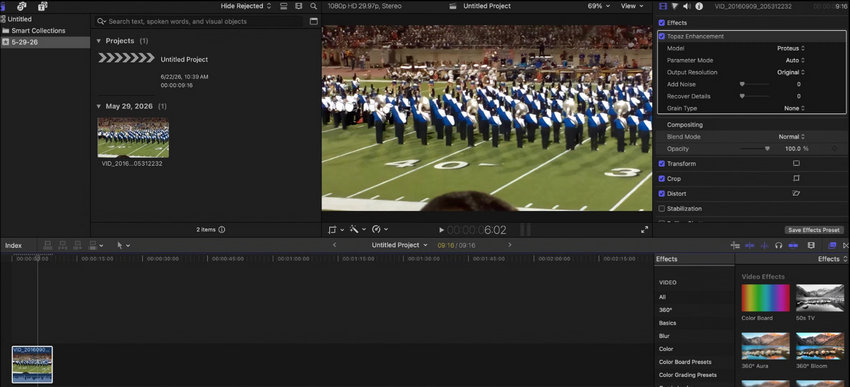The height and width of the screenshot is (387, 850).
Task: Open the Output Resolution dropdown
Action: coord(790,72)
